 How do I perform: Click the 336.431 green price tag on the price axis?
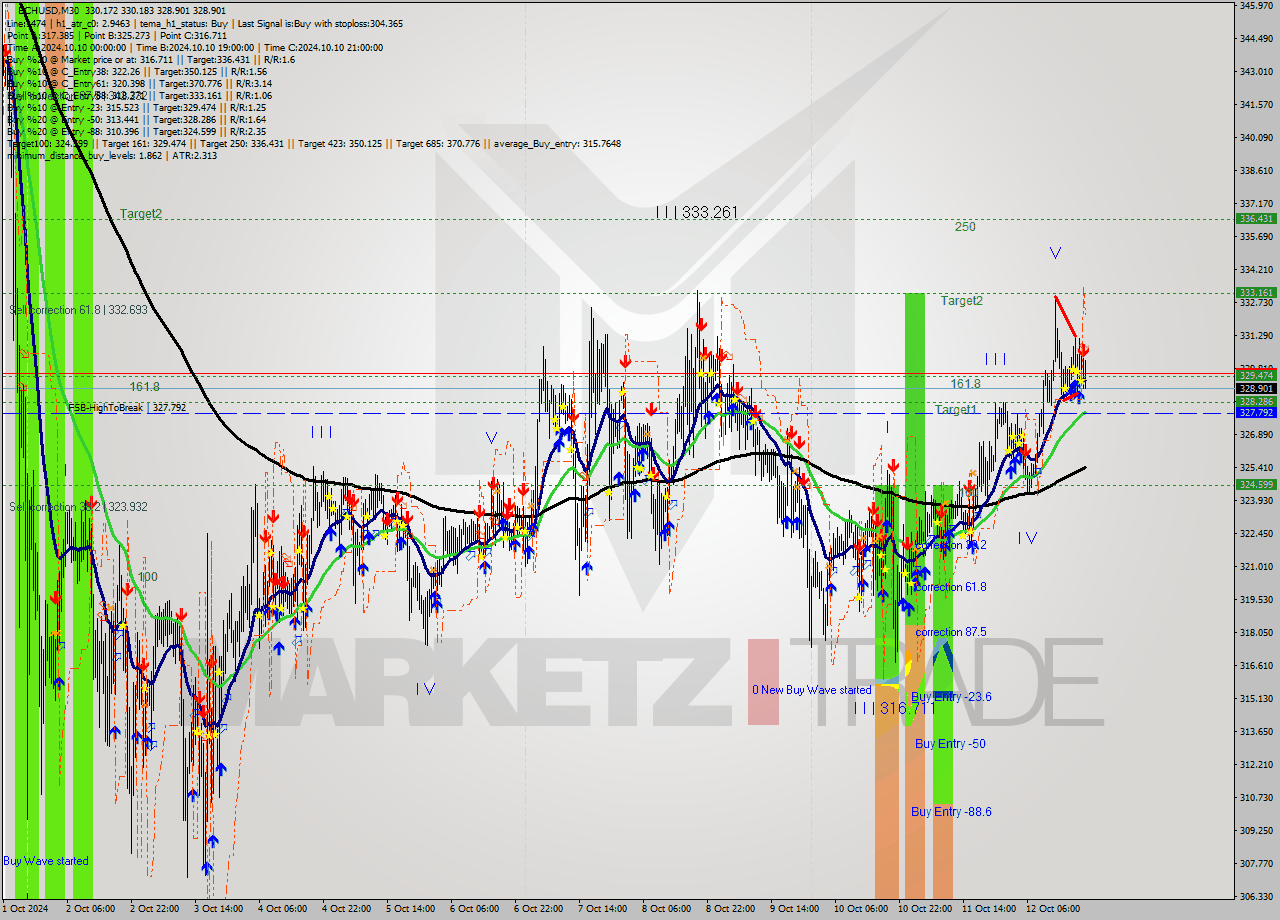click(x=1256, y=218)
